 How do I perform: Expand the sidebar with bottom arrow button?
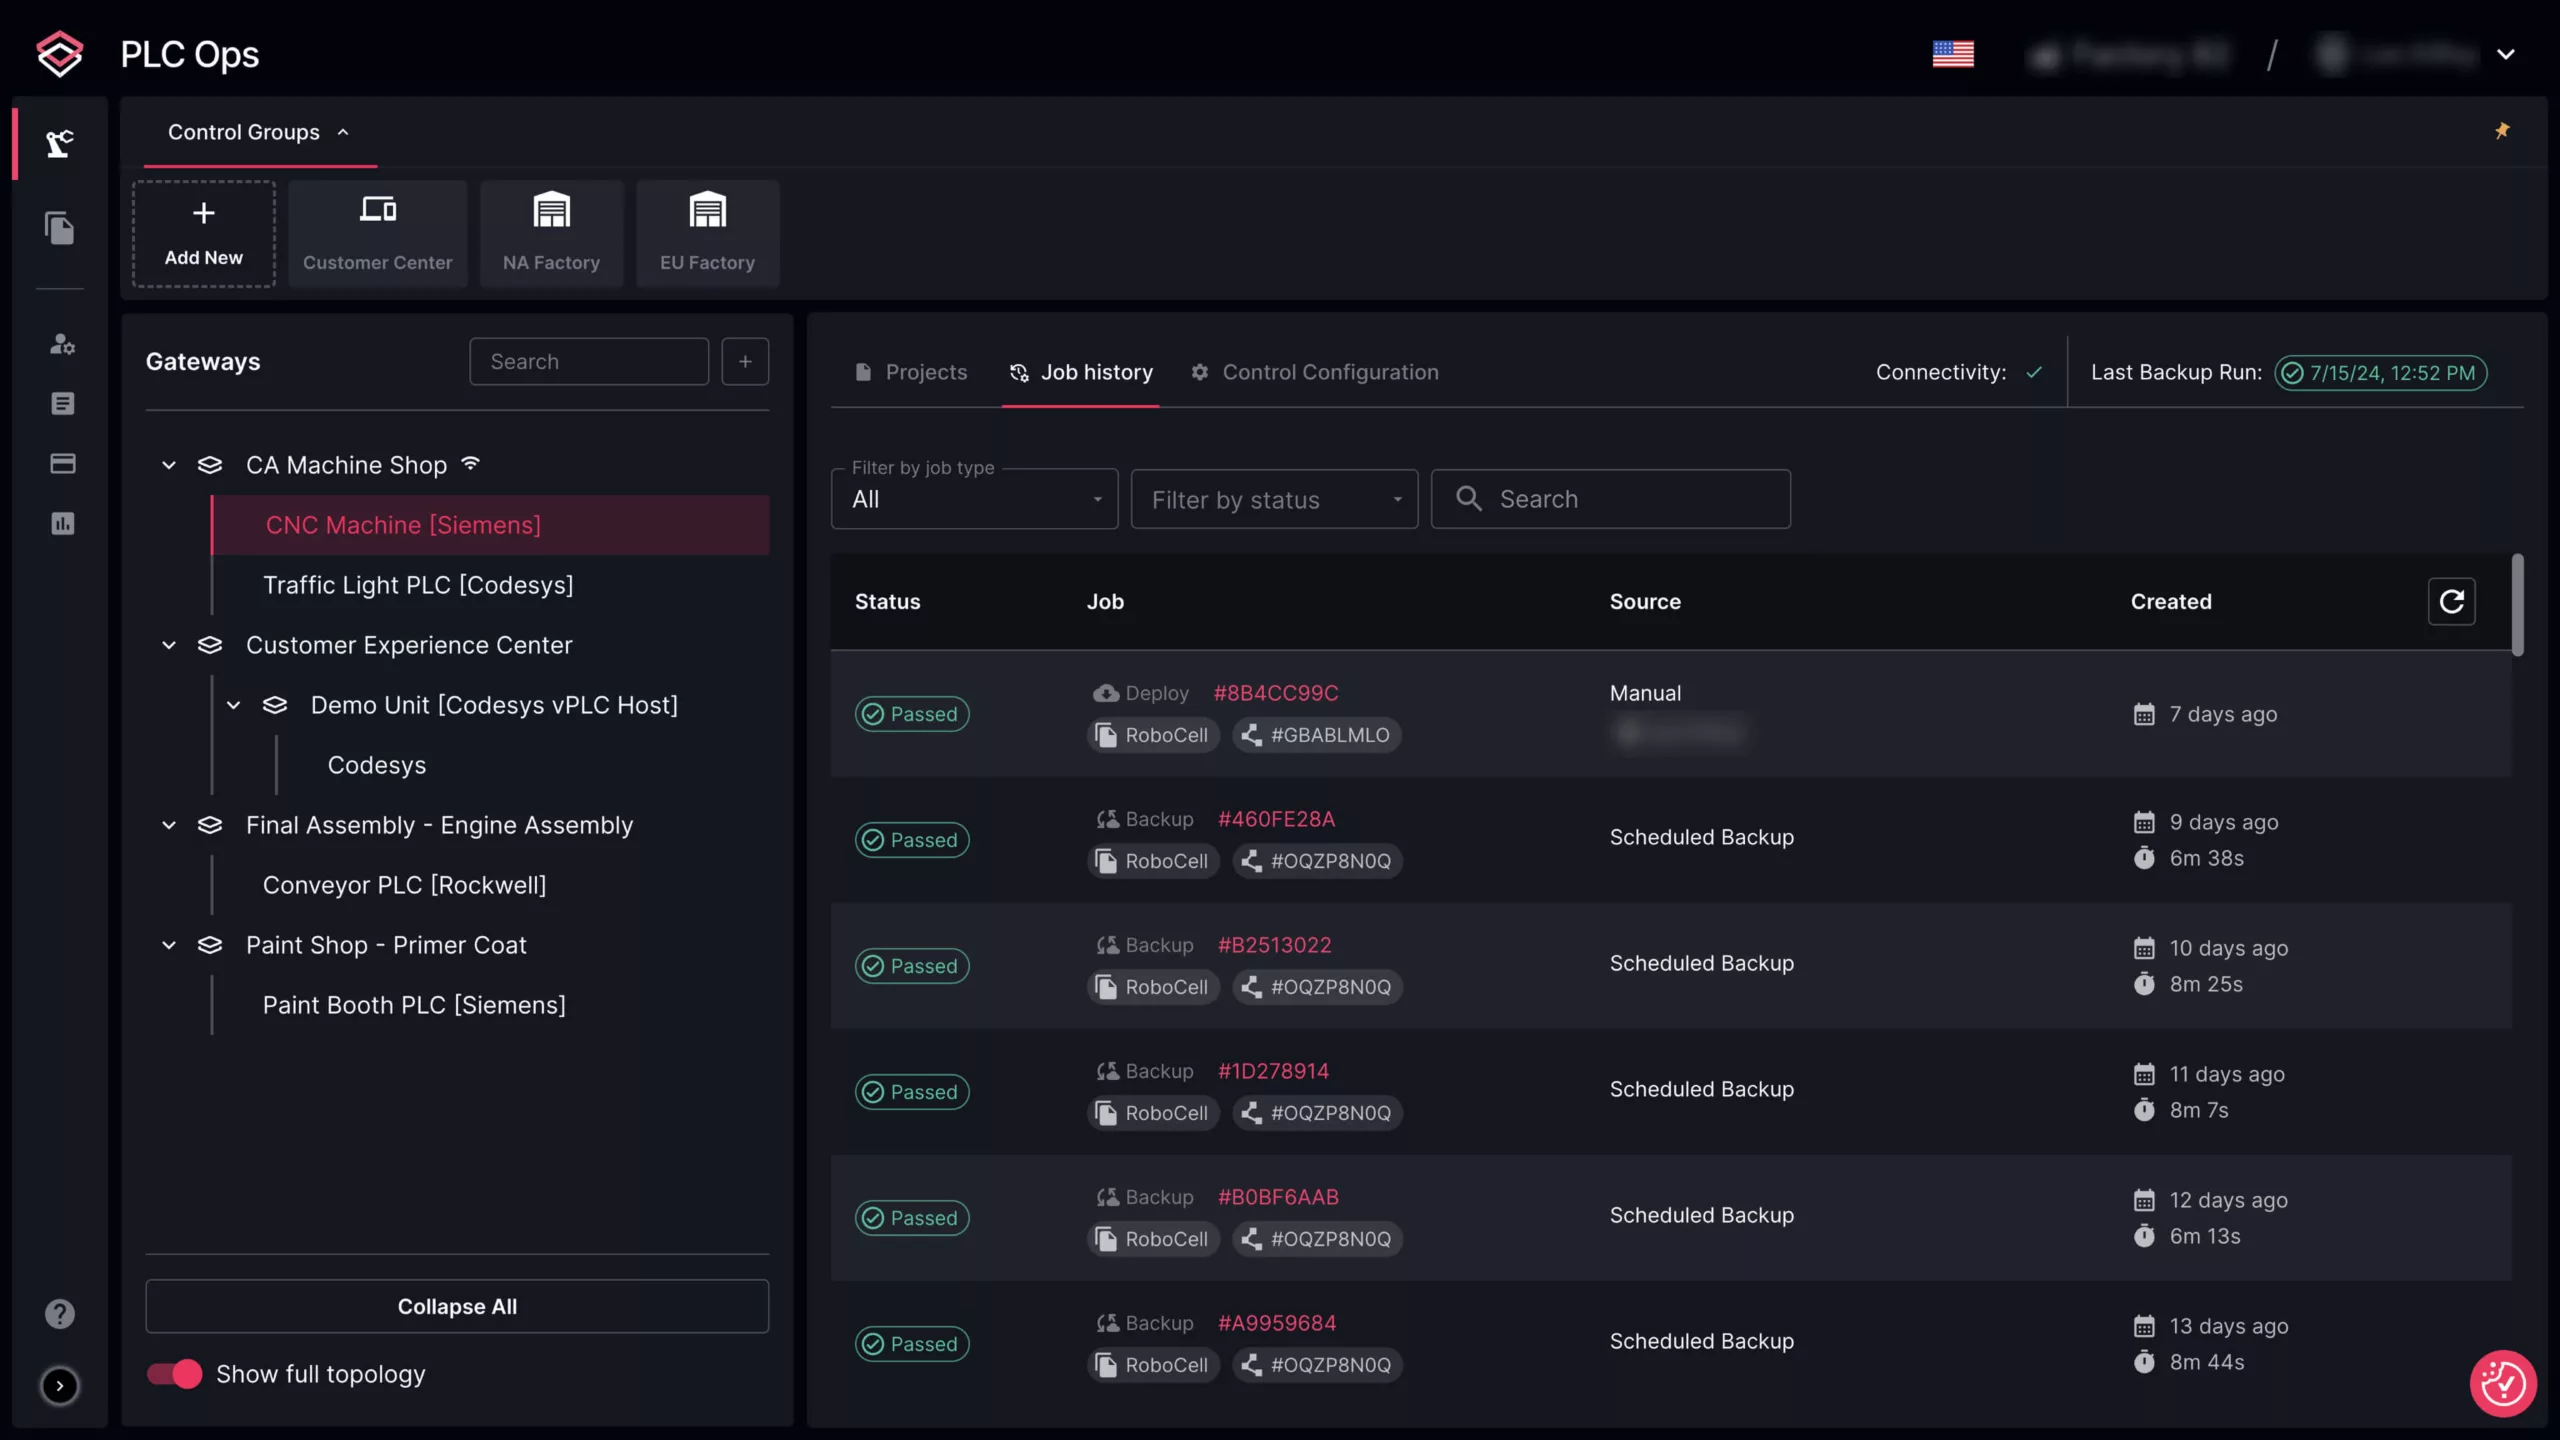(60, 1385)
